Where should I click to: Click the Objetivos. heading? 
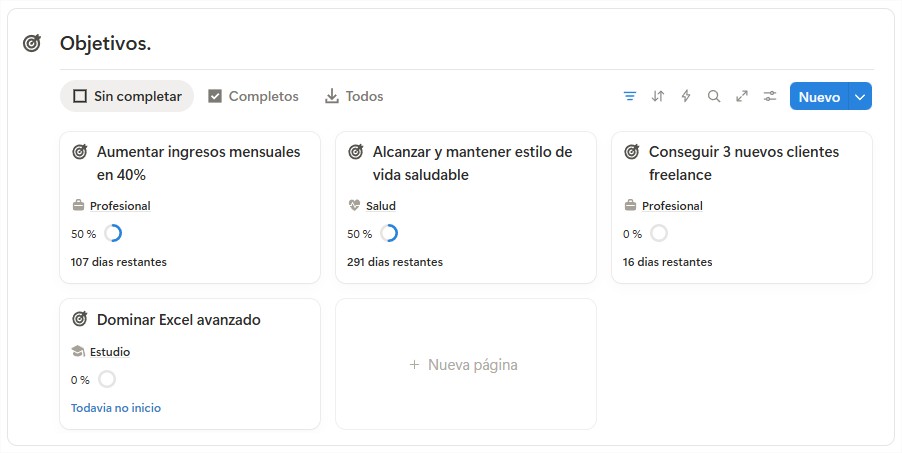[105, 43]
